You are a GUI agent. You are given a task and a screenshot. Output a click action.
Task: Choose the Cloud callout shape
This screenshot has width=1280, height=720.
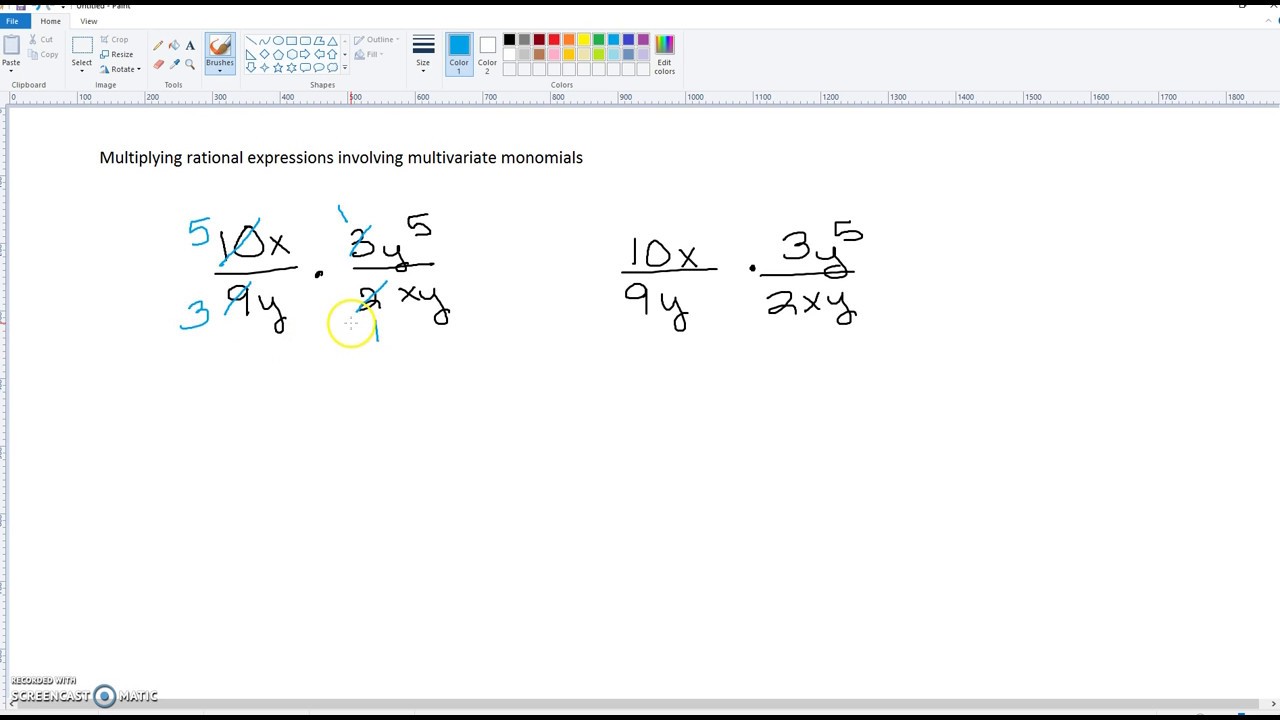pyautogui.click(x=333, y=68)
